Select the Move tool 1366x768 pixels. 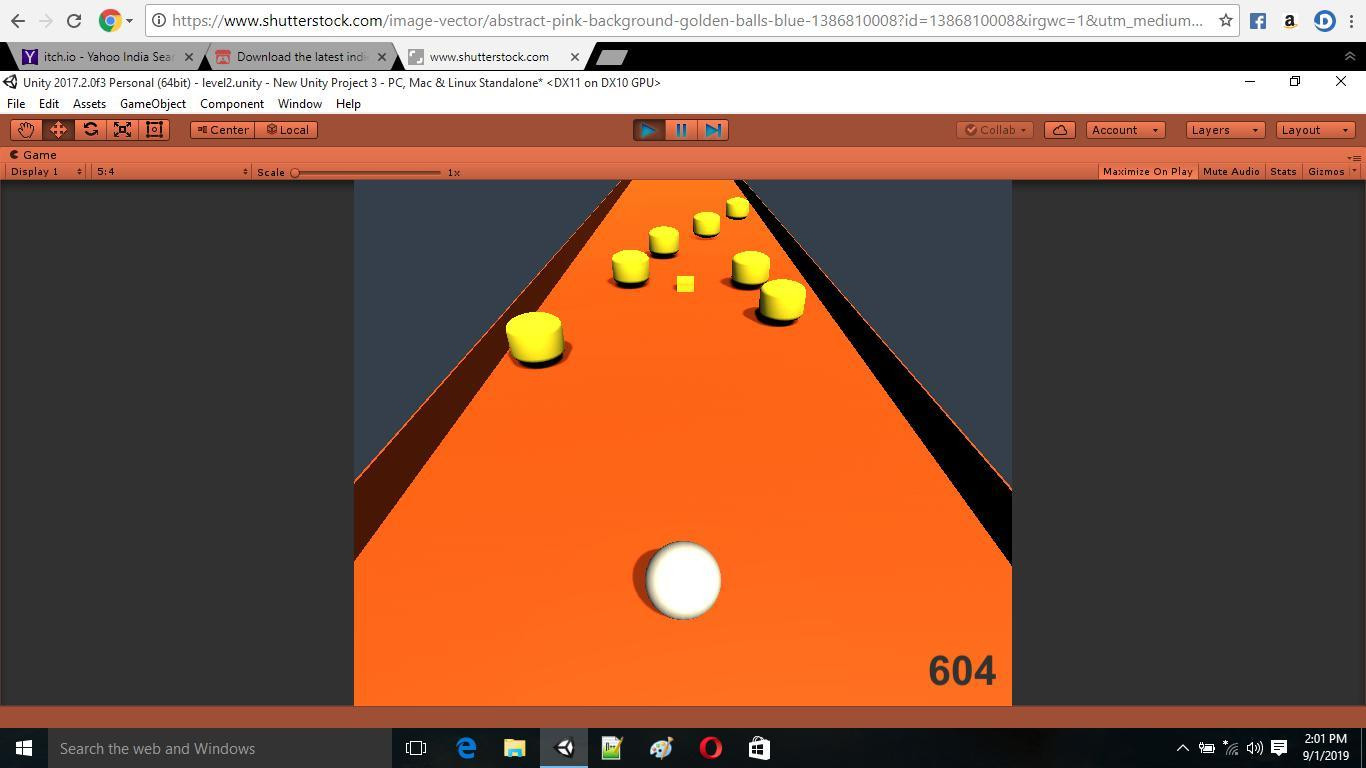(x=58, y=130)
